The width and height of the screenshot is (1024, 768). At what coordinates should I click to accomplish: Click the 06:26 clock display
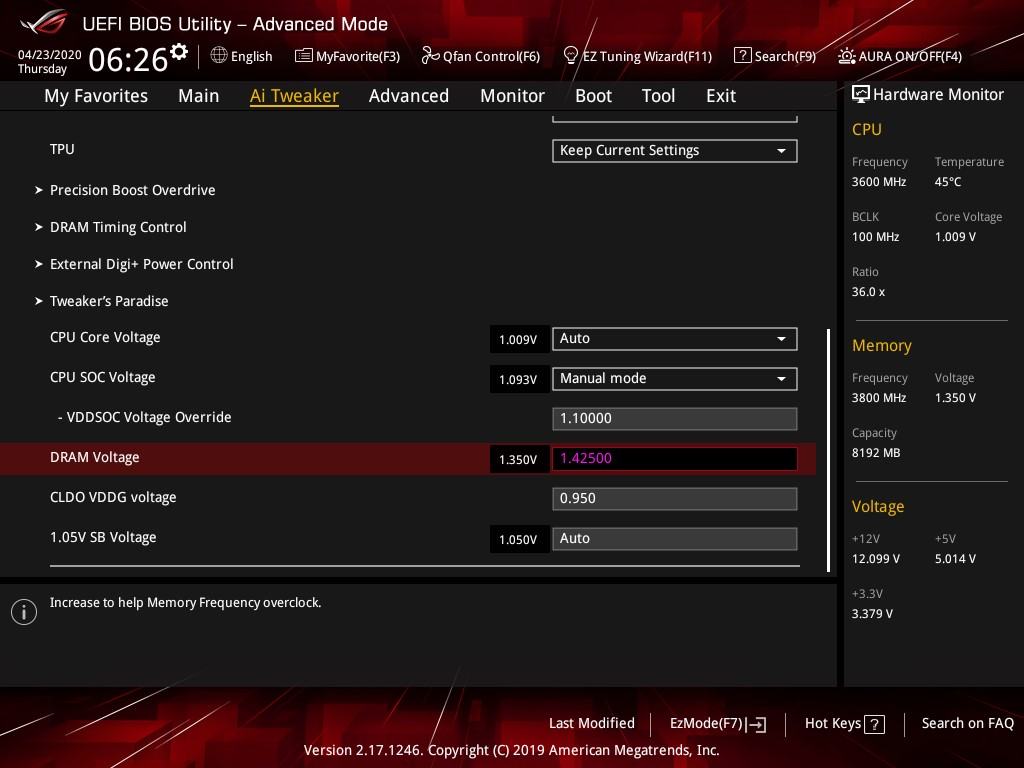point(128,60)
